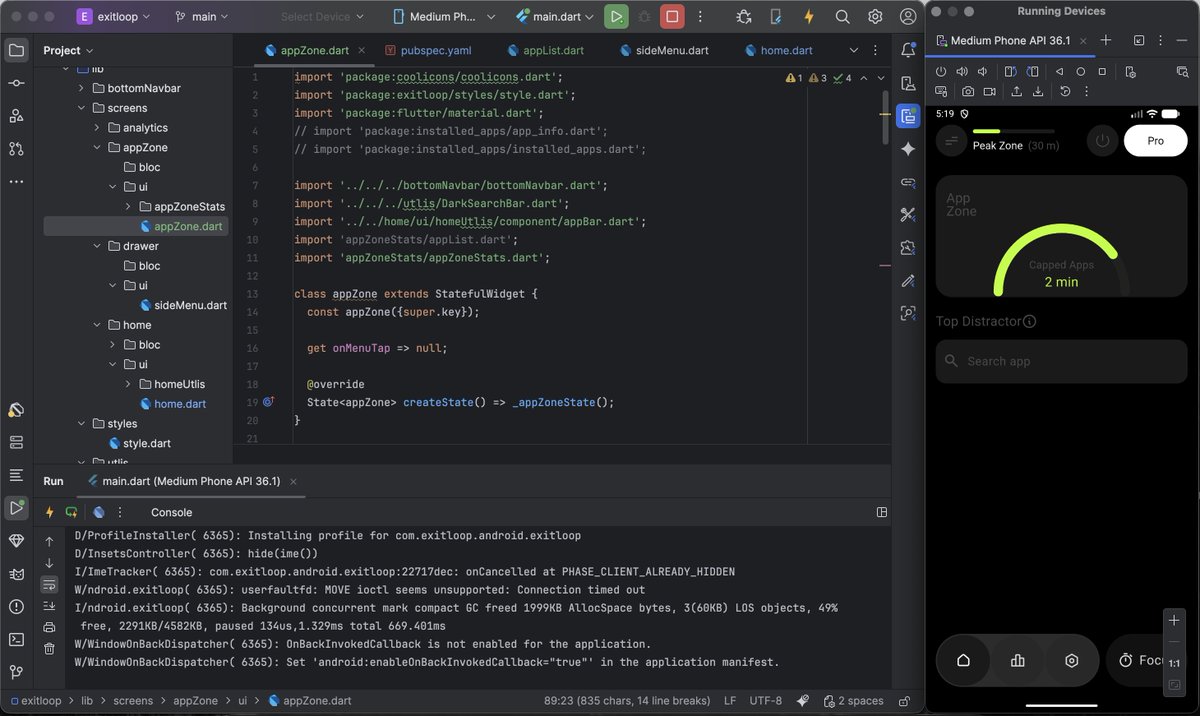The height and width of the screenshot is (716, 1200).
Task: Click emulator Home circle button
Action: pos(1081,72)
